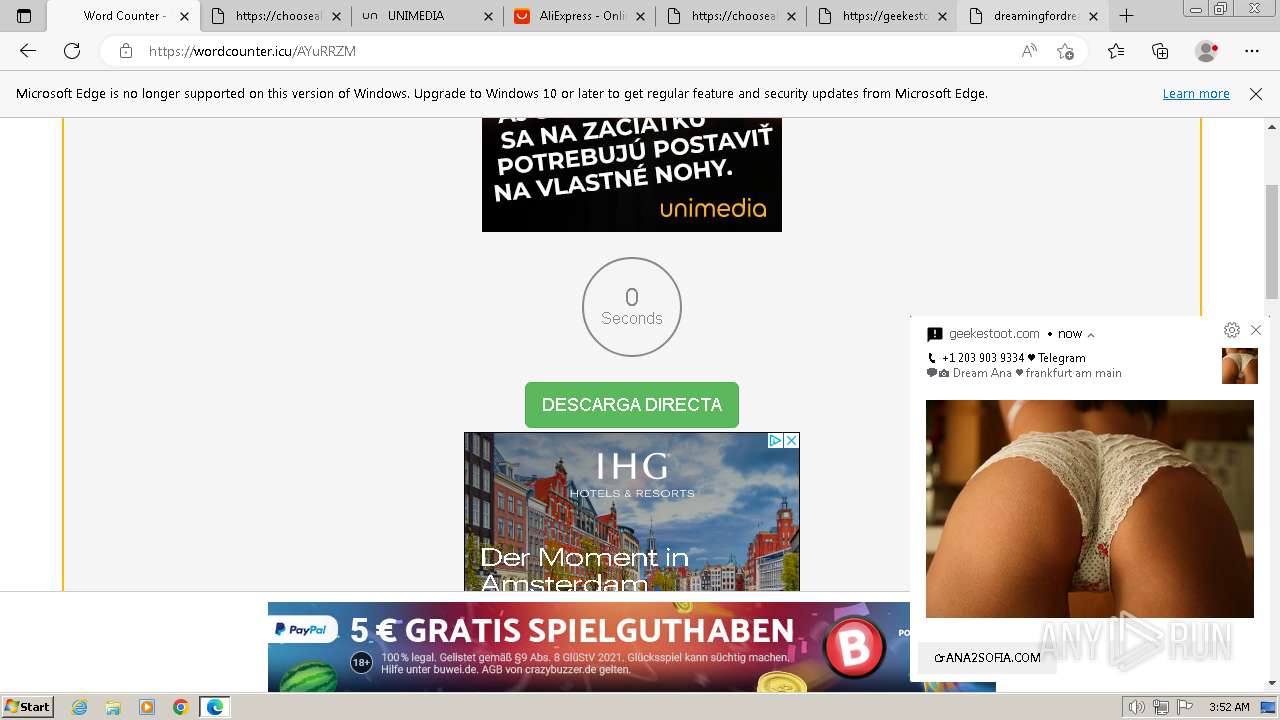Click the Edge taskbar icon
1280x720 pixels.
(x=214, y=707)
